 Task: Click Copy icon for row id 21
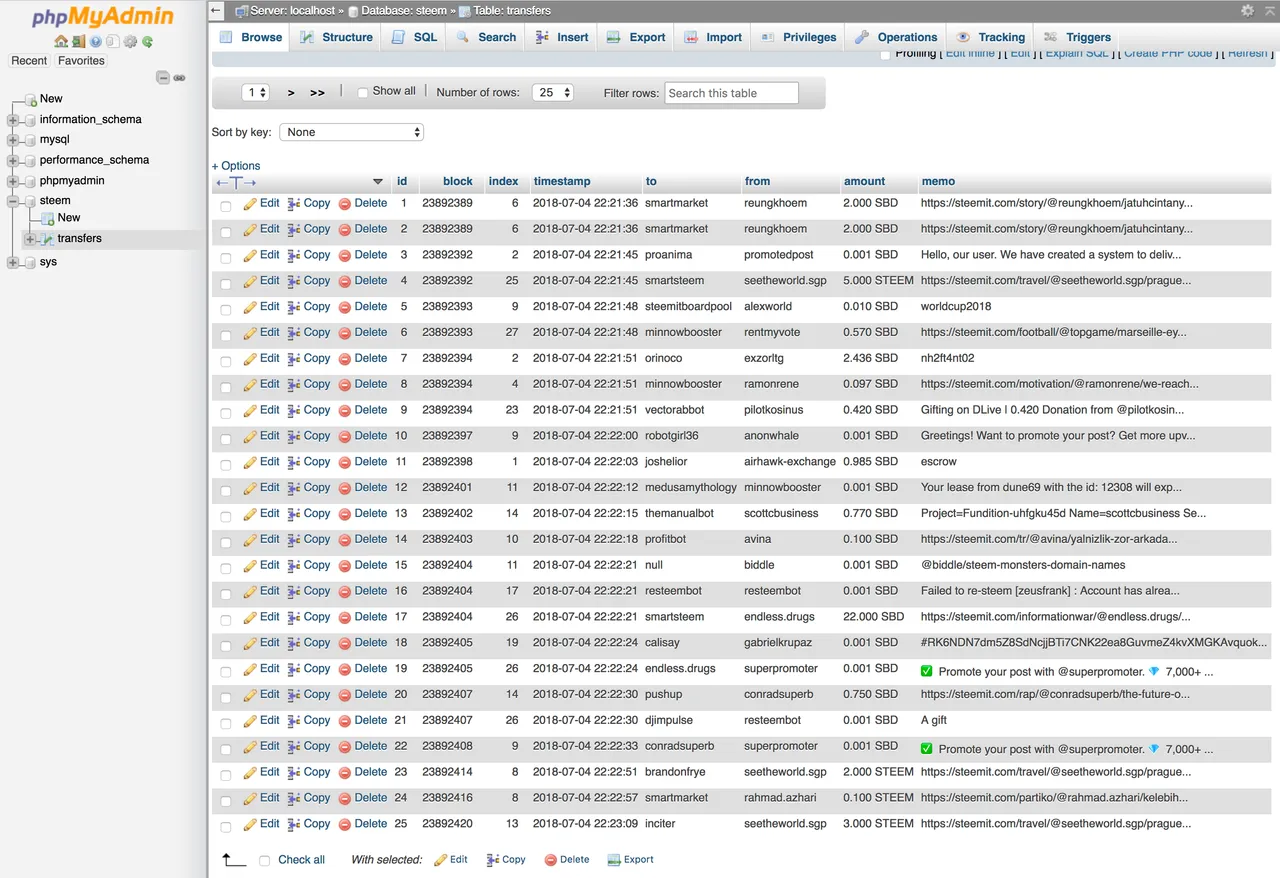tap(294, 721)
